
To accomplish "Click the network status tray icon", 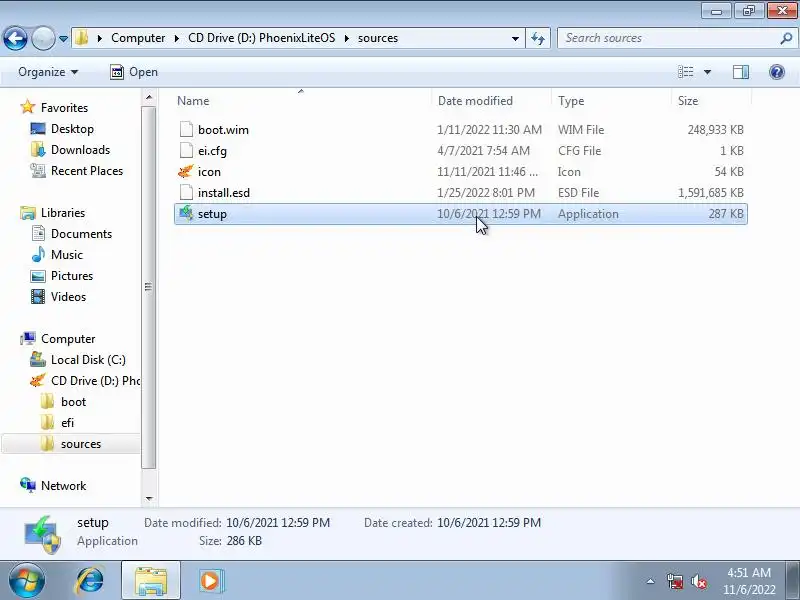I will [x=674, y=581].
